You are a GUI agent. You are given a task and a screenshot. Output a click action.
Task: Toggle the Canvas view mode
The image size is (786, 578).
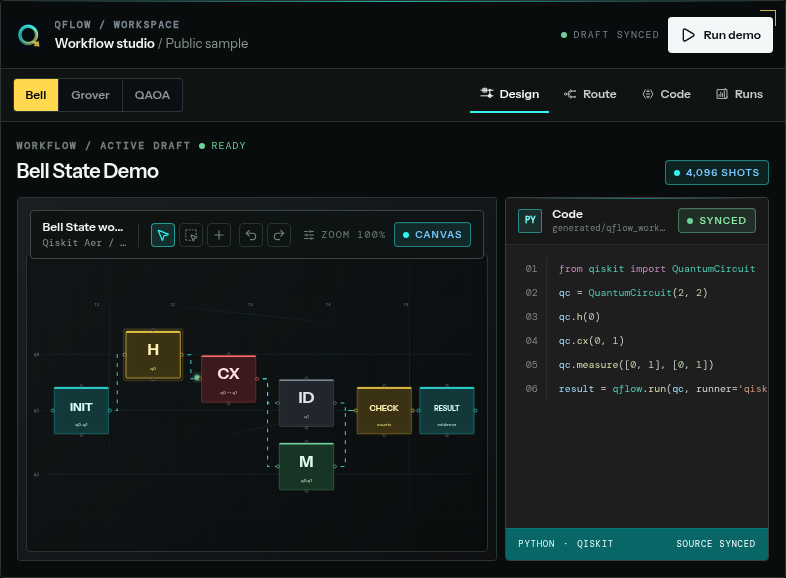pos(432,235)
